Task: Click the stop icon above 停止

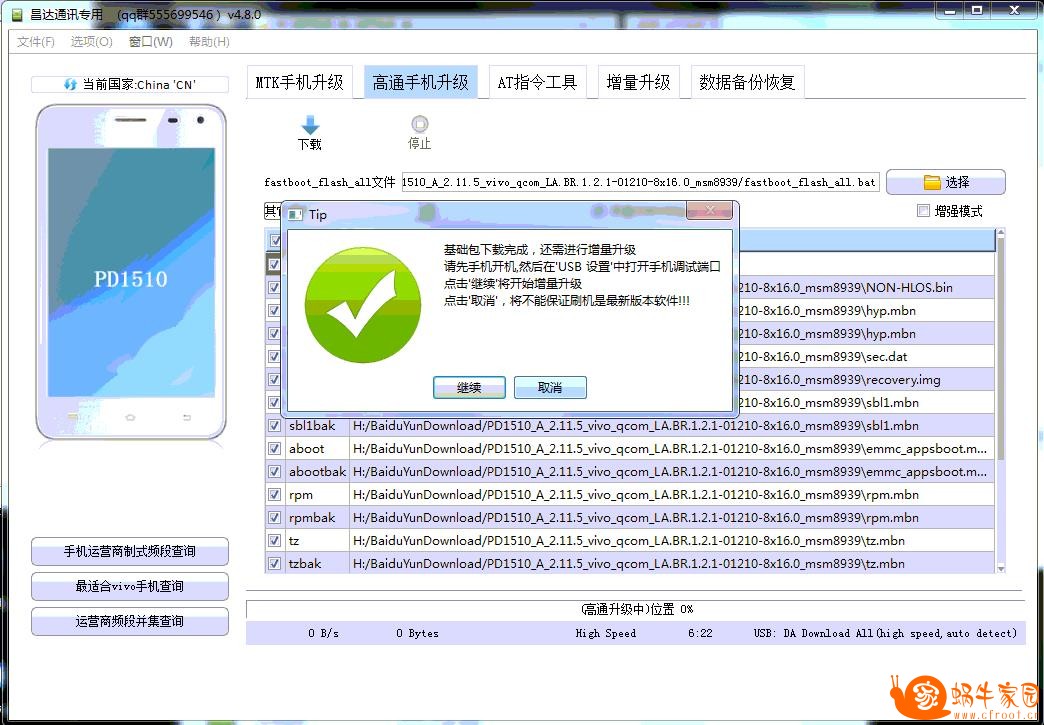Action: 419,124
